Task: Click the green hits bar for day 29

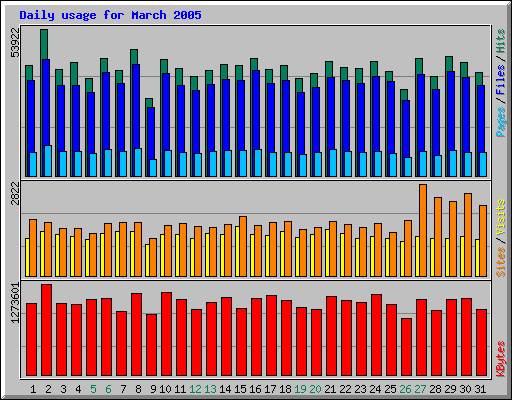Action: pyautogui.click(x=449, y=64)
